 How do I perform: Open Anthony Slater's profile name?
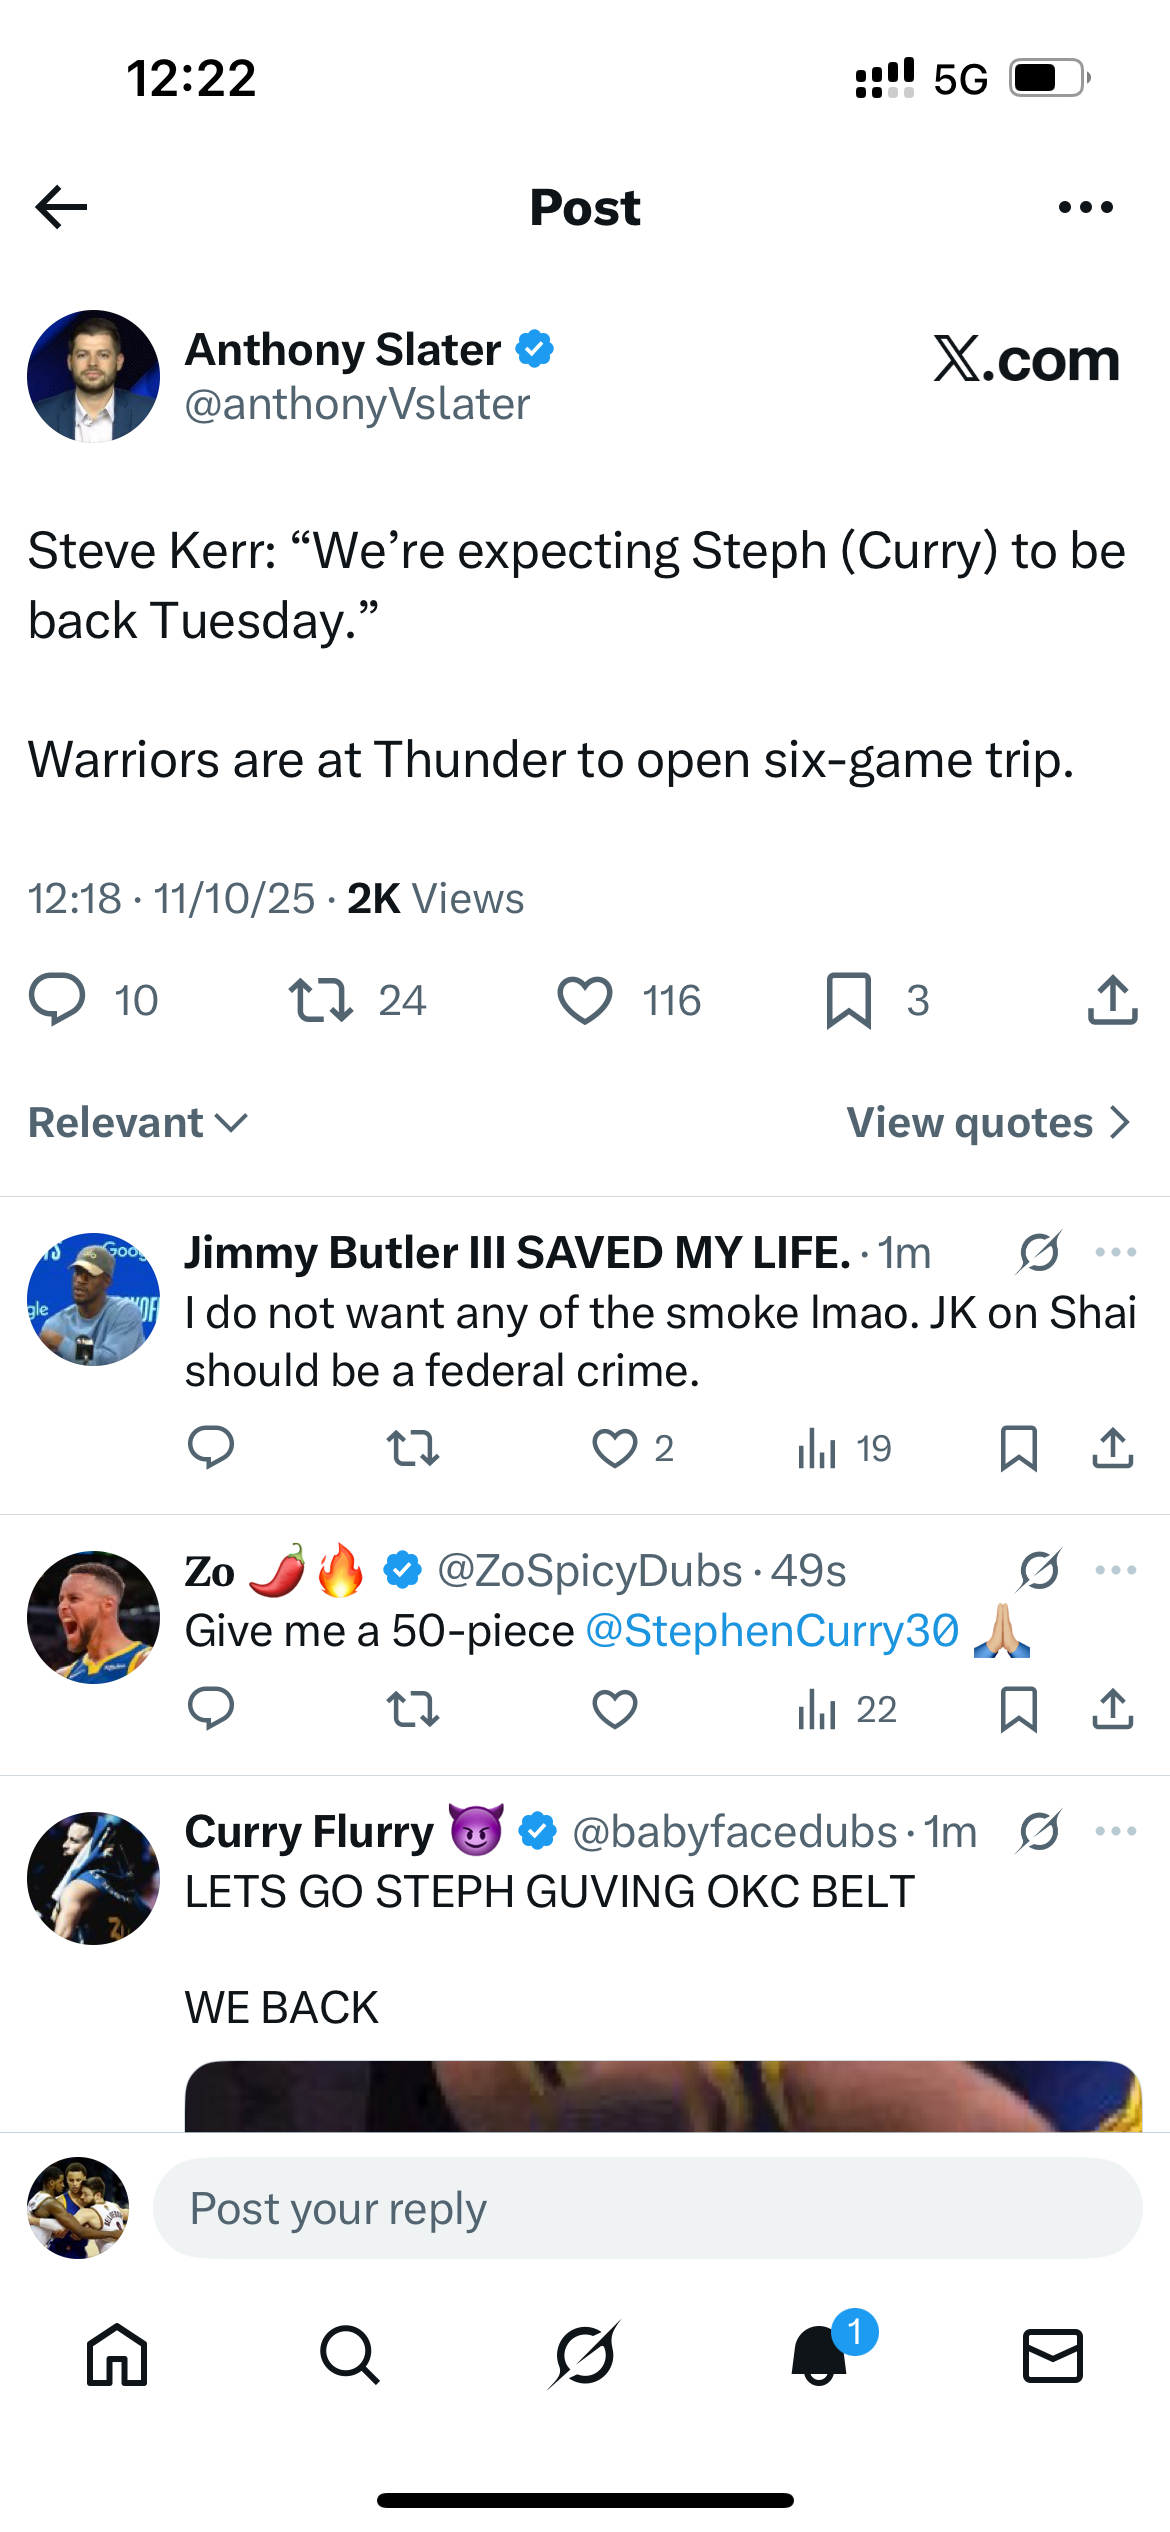(x=343, y=350)
